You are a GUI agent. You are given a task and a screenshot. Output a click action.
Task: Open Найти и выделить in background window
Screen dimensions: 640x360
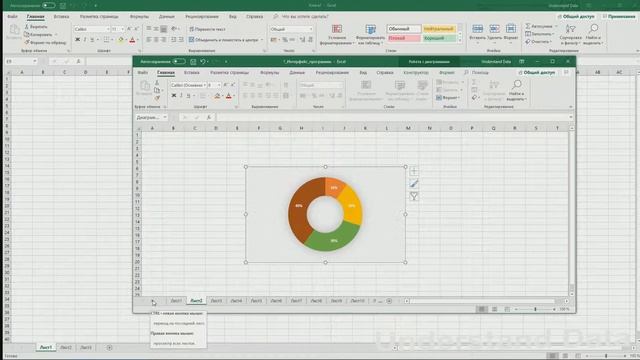coord(593,35)
